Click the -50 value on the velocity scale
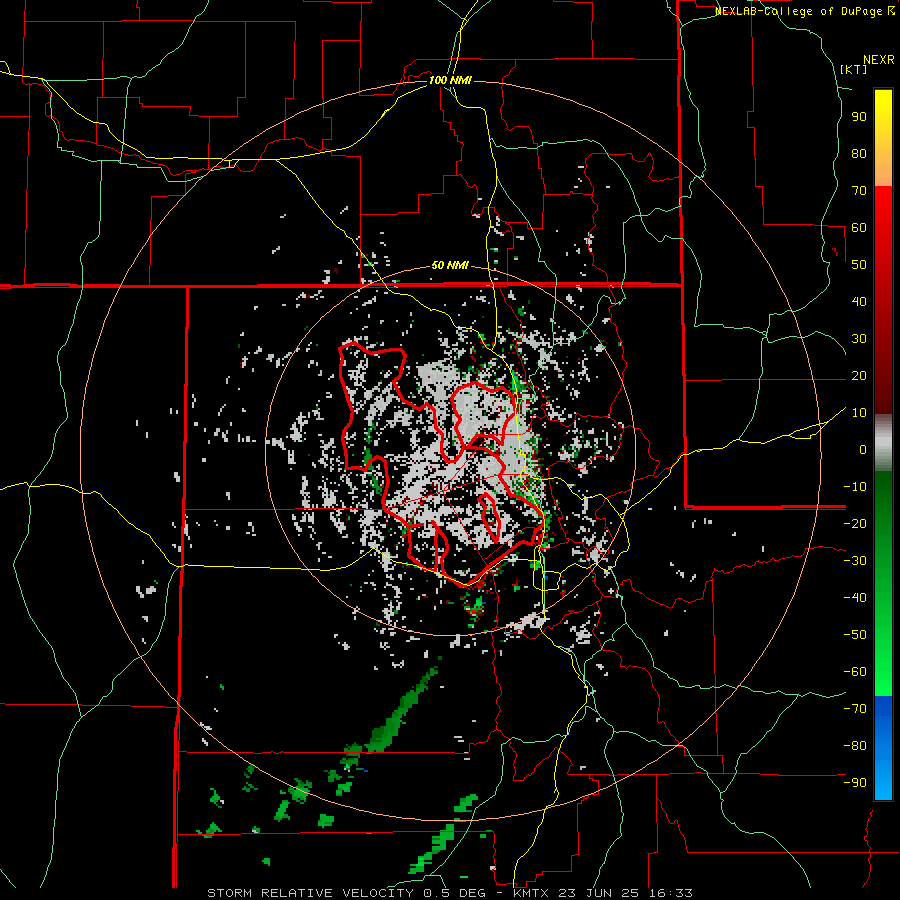The height and width of the screenshot is (900, 900). coord(855,635)
